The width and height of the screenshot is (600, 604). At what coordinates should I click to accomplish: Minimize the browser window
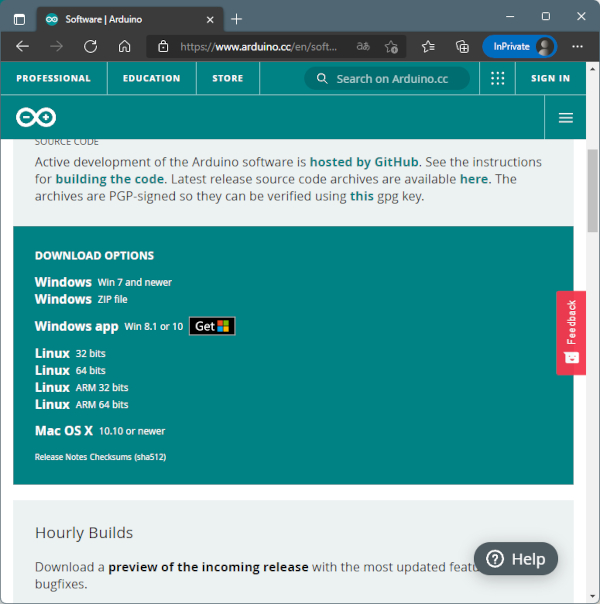(510, 17)
